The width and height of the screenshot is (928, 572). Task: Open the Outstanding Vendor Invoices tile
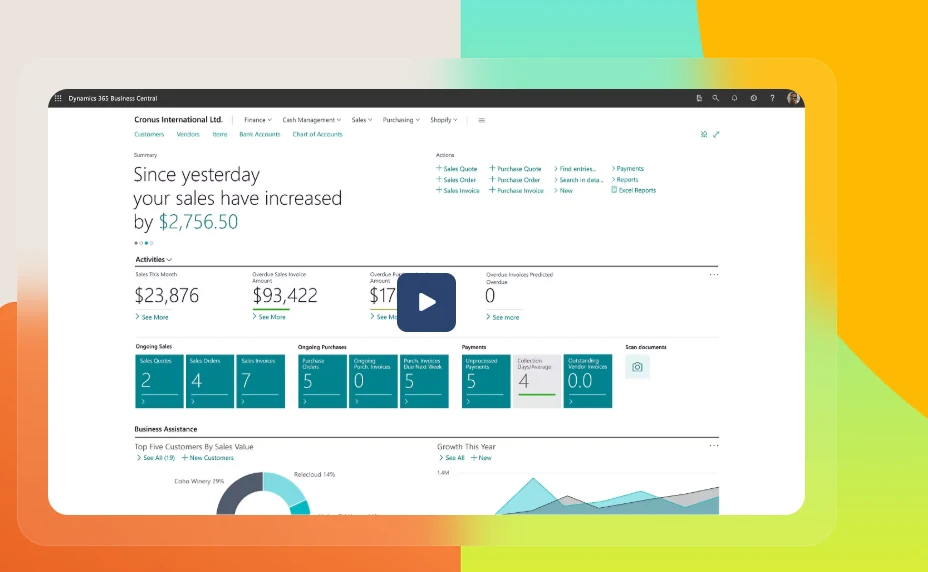click(588, 381)
